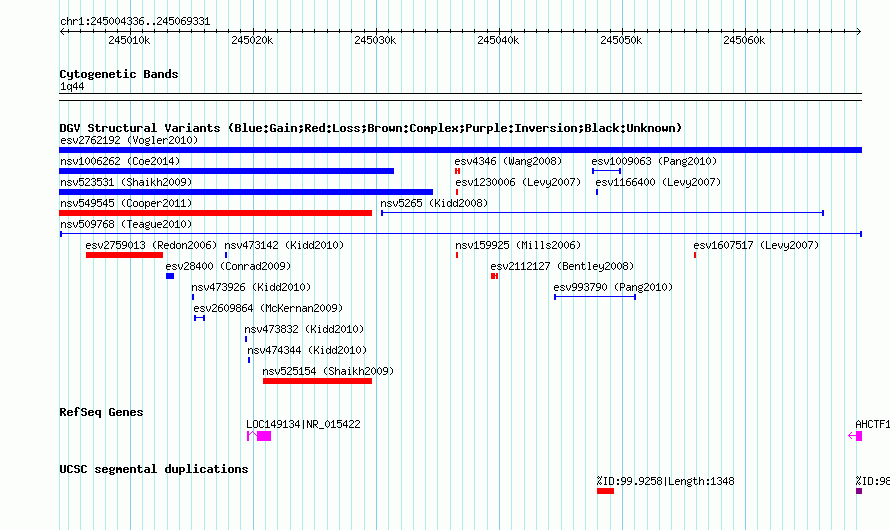Click the nsv525154 (Shaikh2009) label text

328,371
